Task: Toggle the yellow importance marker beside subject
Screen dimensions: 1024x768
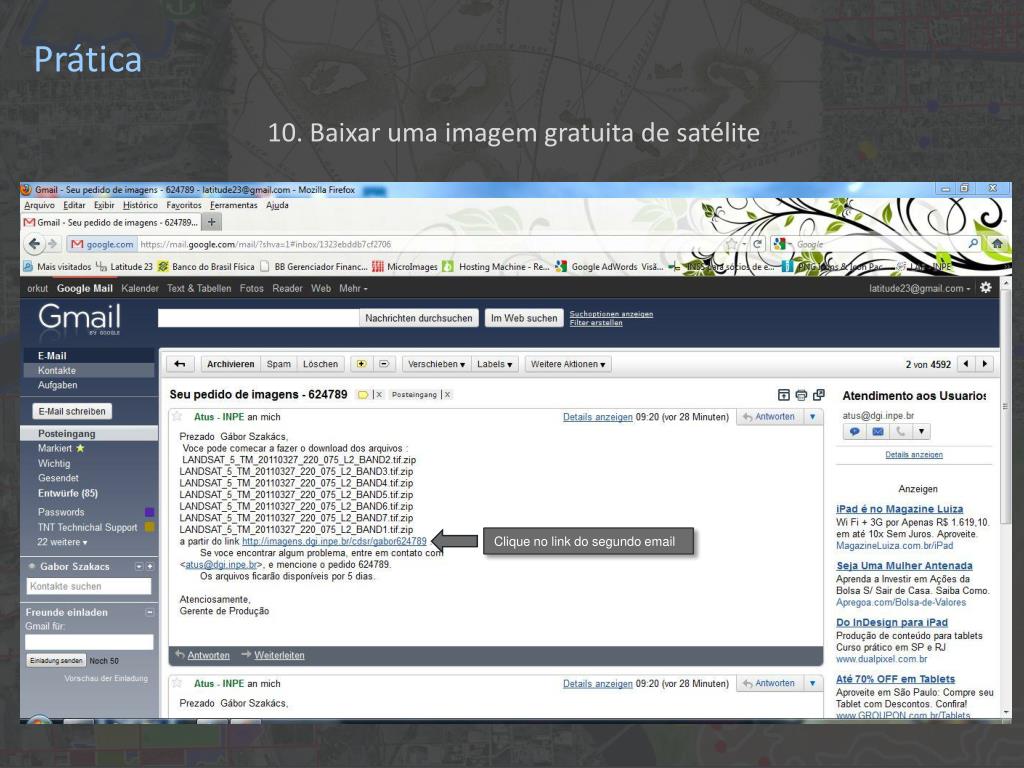Action: 362,395
